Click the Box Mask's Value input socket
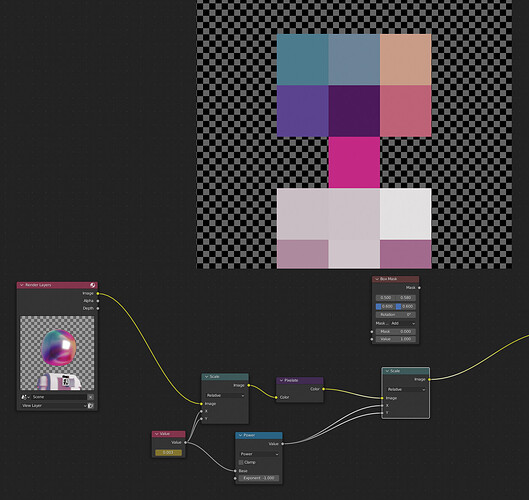 coord(372,339)
